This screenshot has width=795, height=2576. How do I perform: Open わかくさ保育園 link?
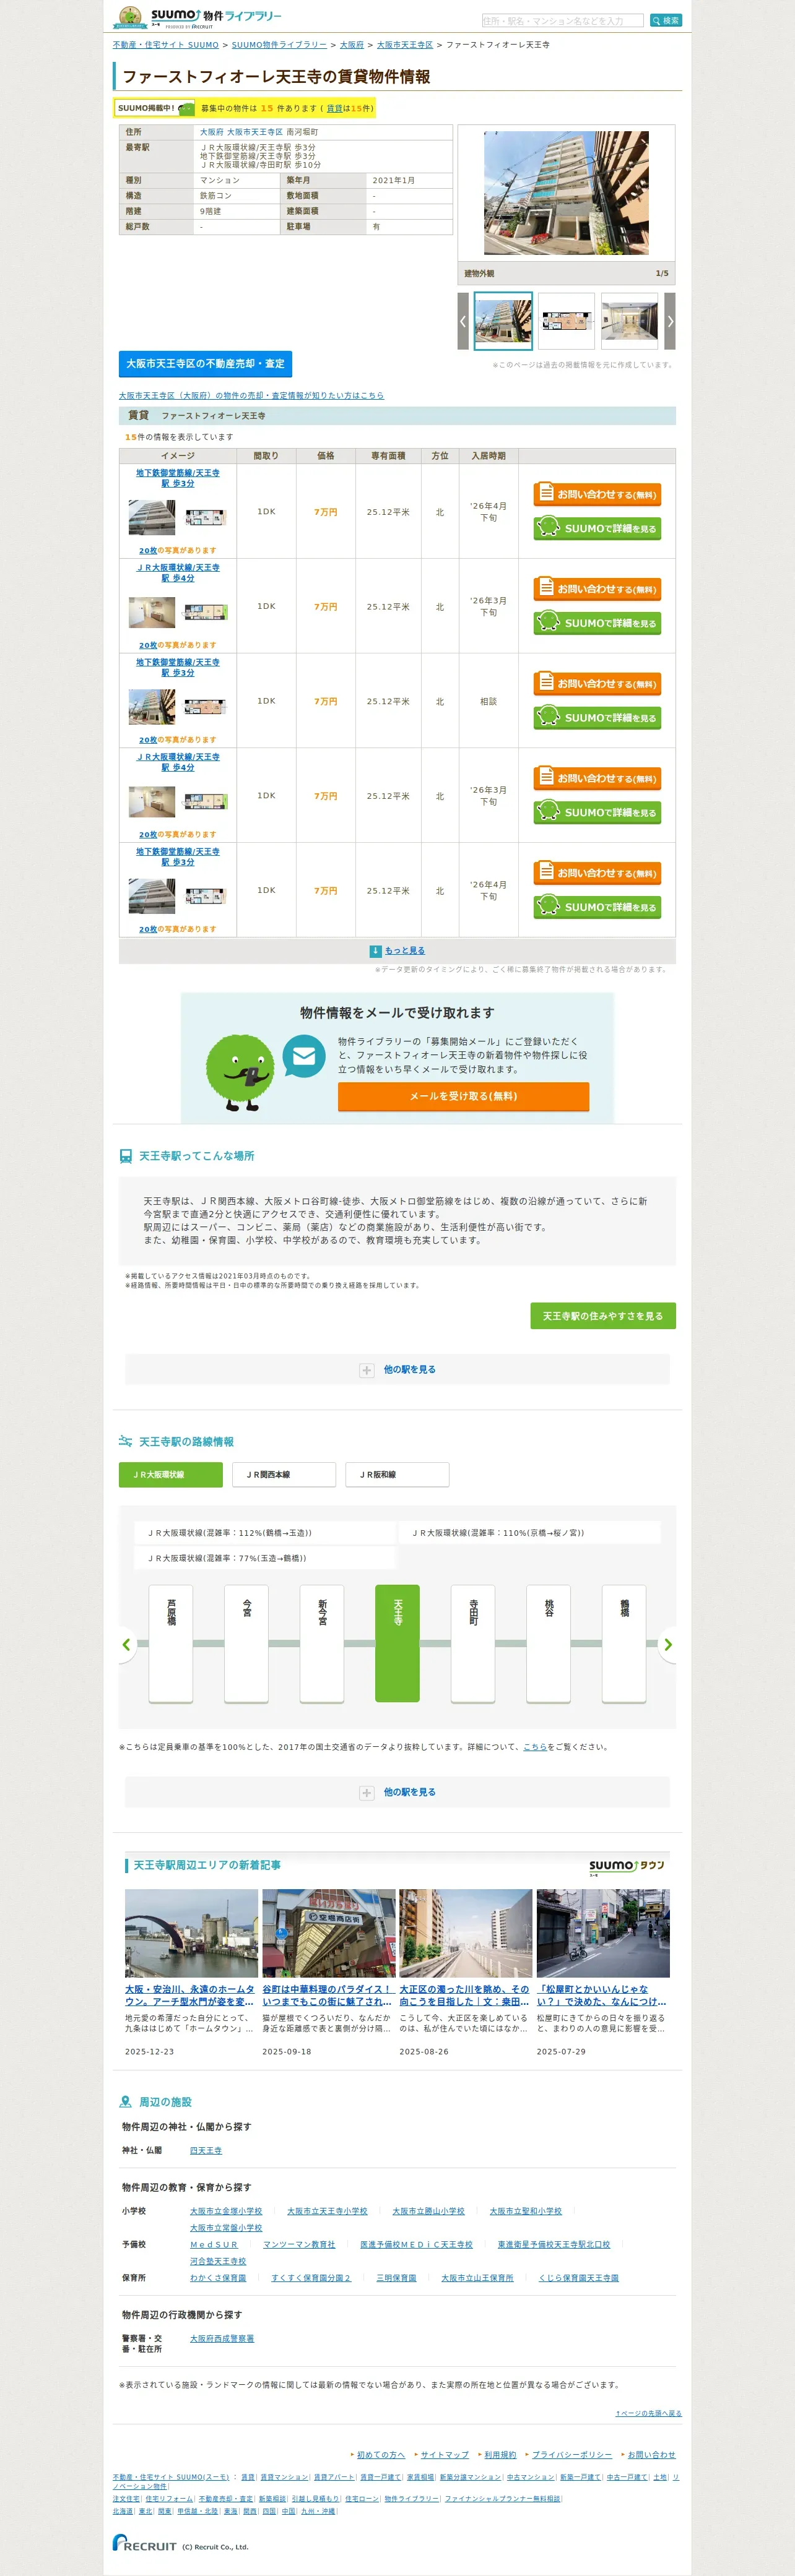[218, 2278]
